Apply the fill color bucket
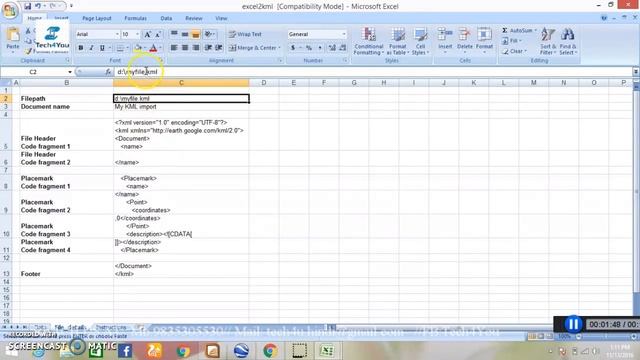The image size is (640, 360). [138, 48]
